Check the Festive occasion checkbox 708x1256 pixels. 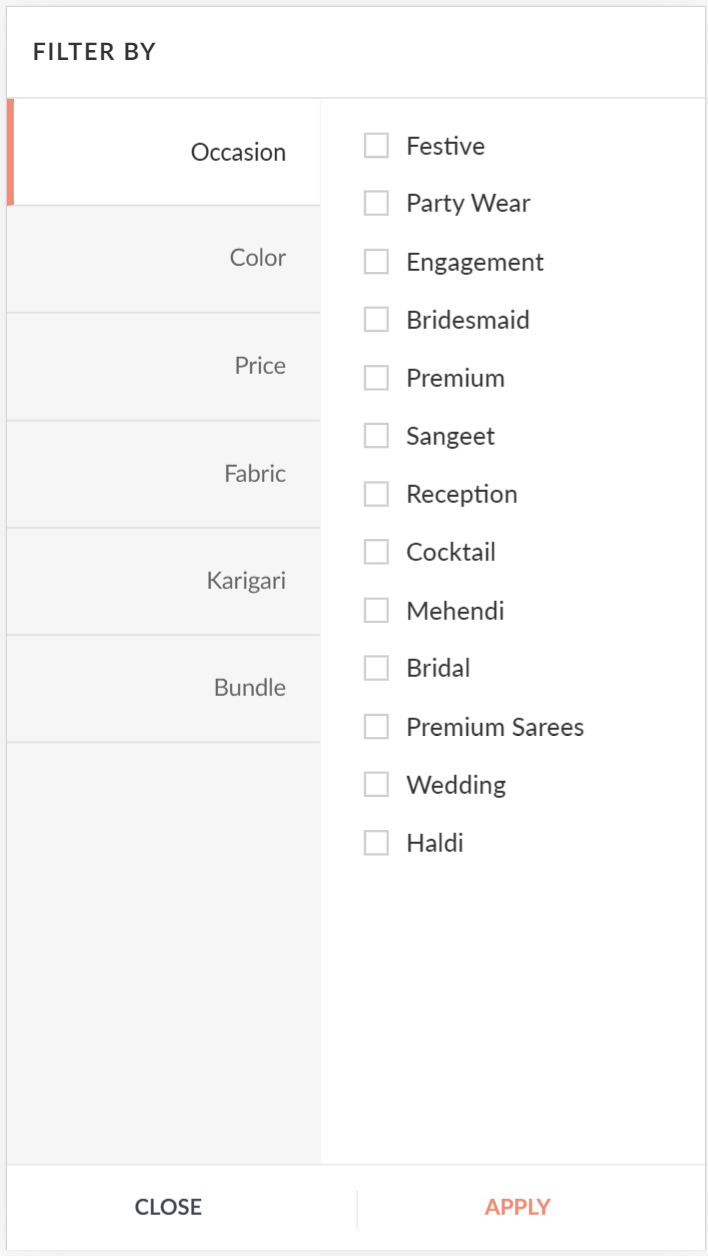tap(376, 146)
